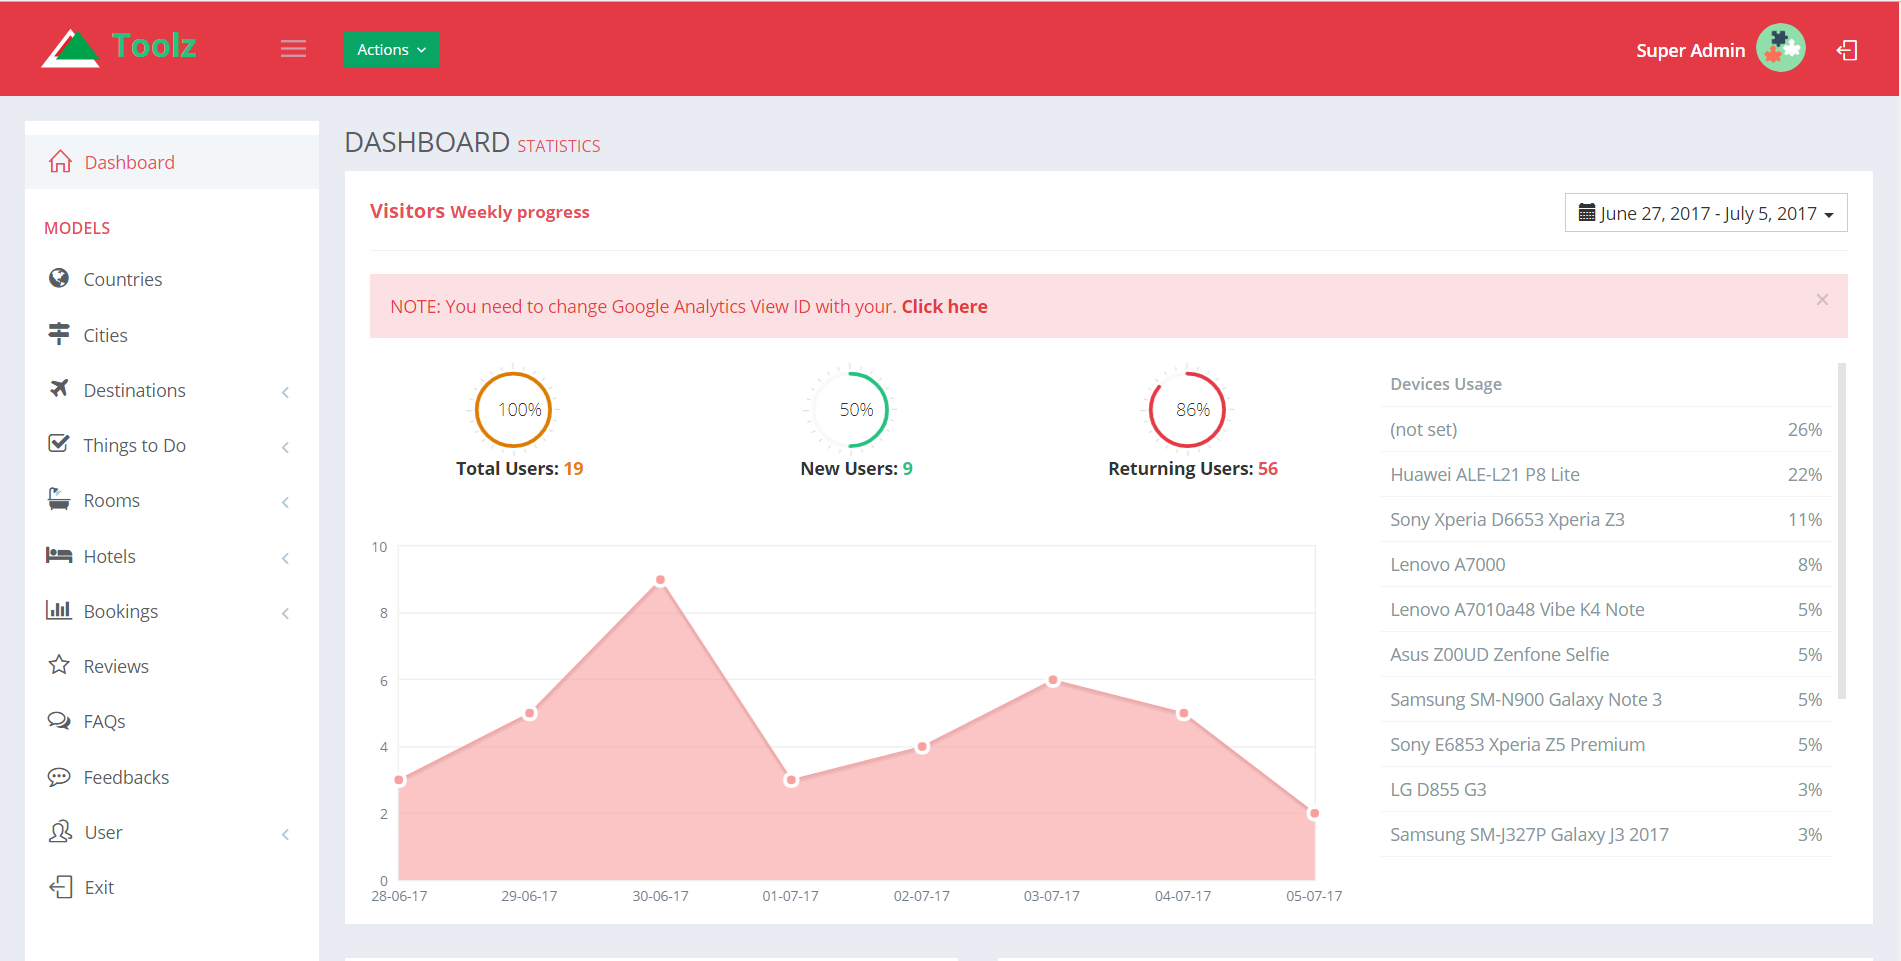
Task: Click the Toolz logo
Action: pos(119,47)
